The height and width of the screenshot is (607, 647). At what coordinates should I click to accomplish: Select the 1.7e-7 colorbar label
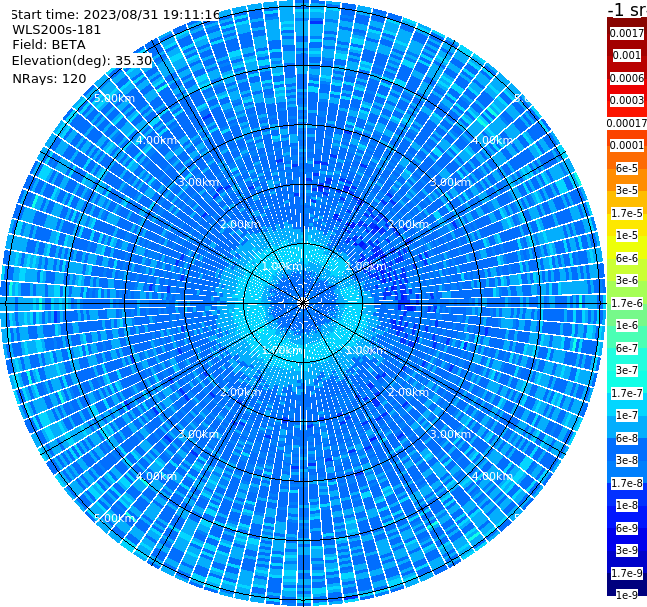click(x=627, y=393)
